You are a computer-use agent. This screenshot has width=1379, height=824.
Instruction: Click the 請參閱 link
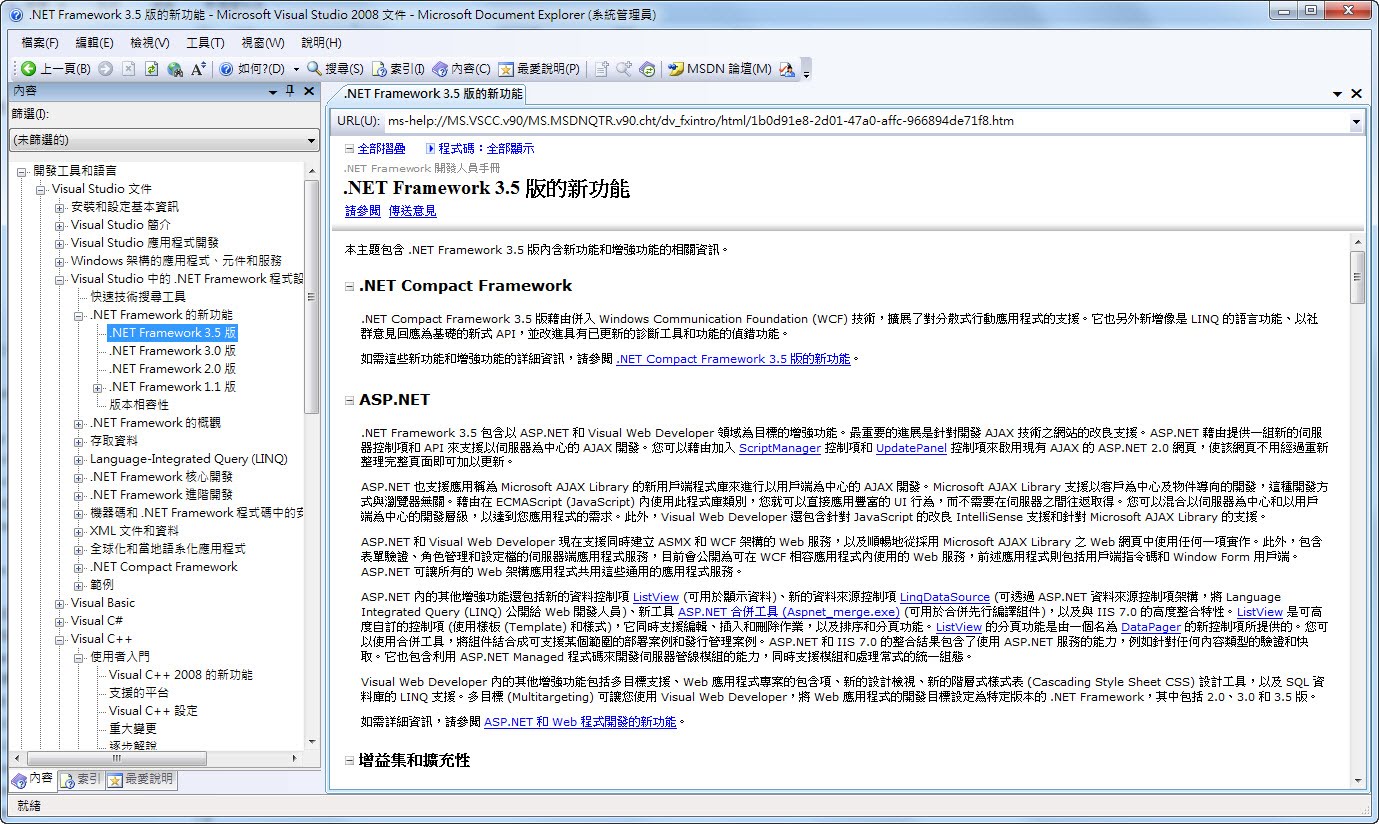tap(363, 211)
